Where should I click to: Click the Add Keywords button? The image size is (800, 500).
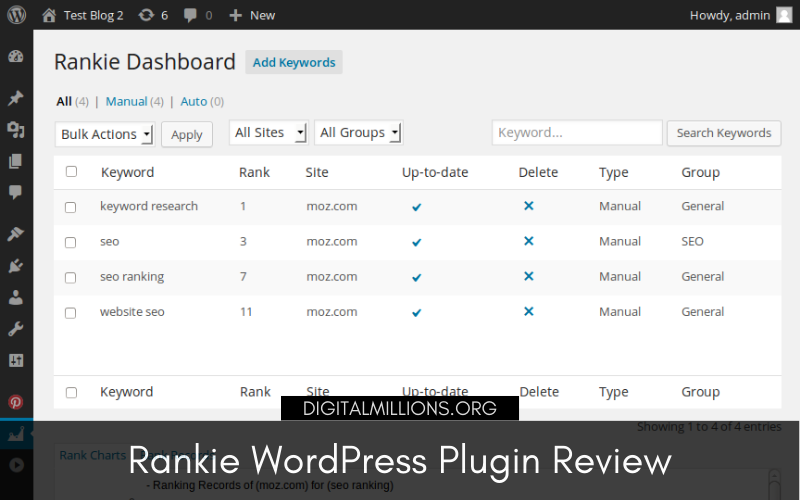click(x=294, y=62)
